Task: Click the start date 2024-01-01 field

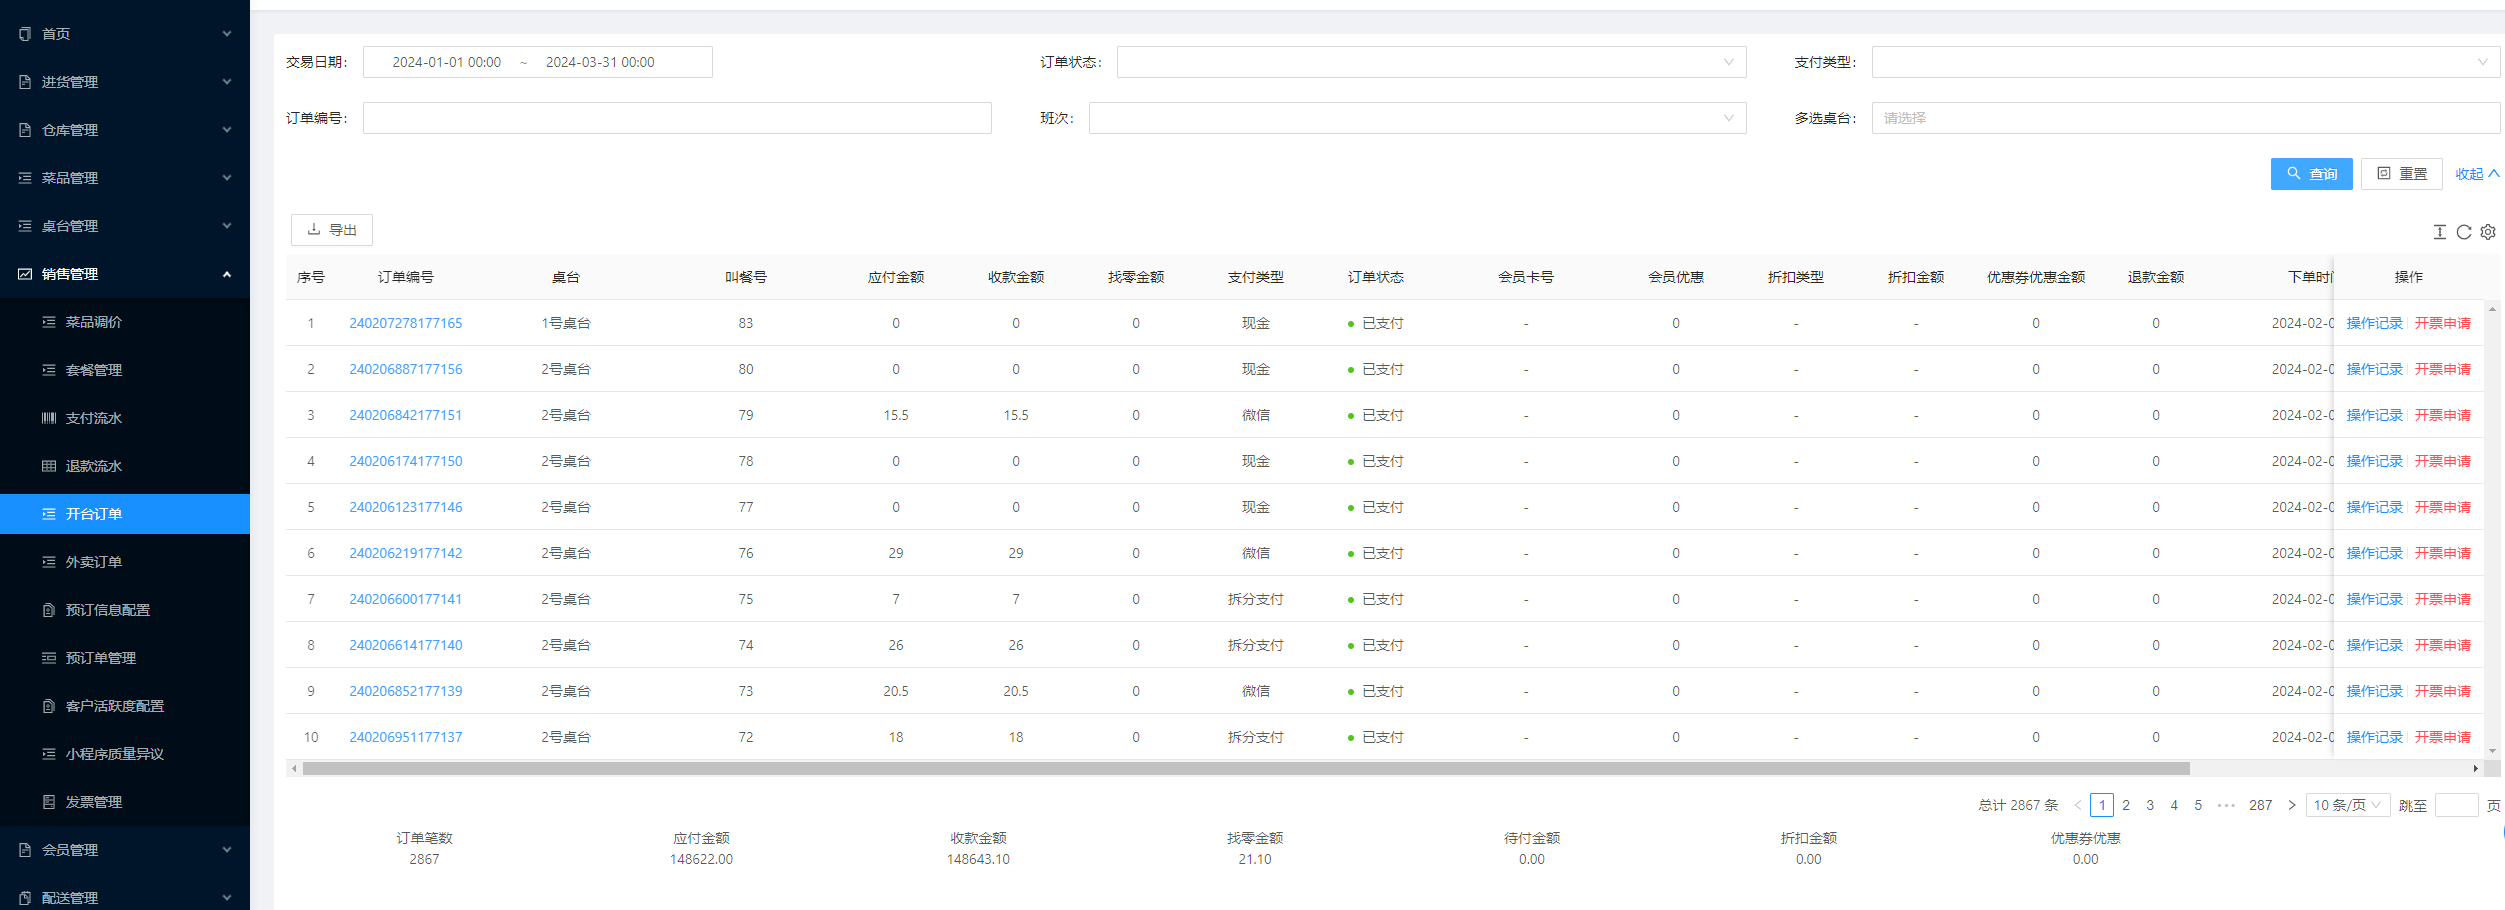Action: tap(446, 62)
